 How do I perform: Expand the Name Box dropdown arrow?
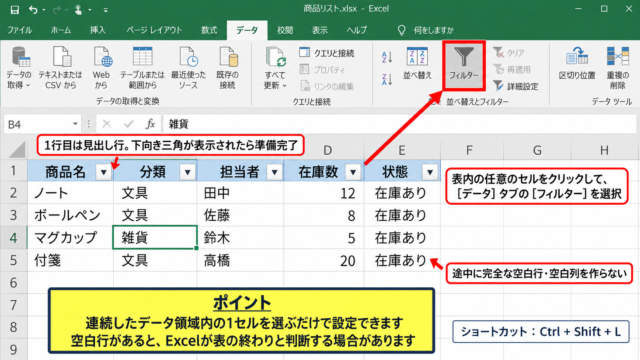pos(75,124)
